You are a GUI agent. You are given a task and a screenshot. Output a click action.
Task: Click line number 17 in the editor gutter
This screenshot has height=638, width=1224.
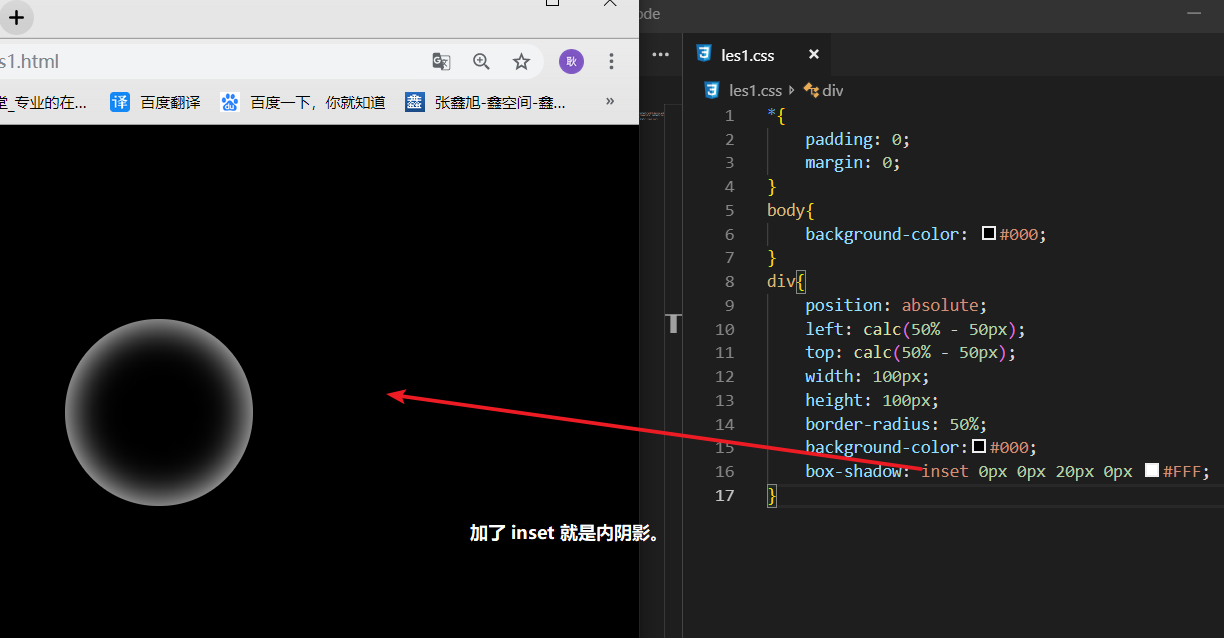click(725, 495)
